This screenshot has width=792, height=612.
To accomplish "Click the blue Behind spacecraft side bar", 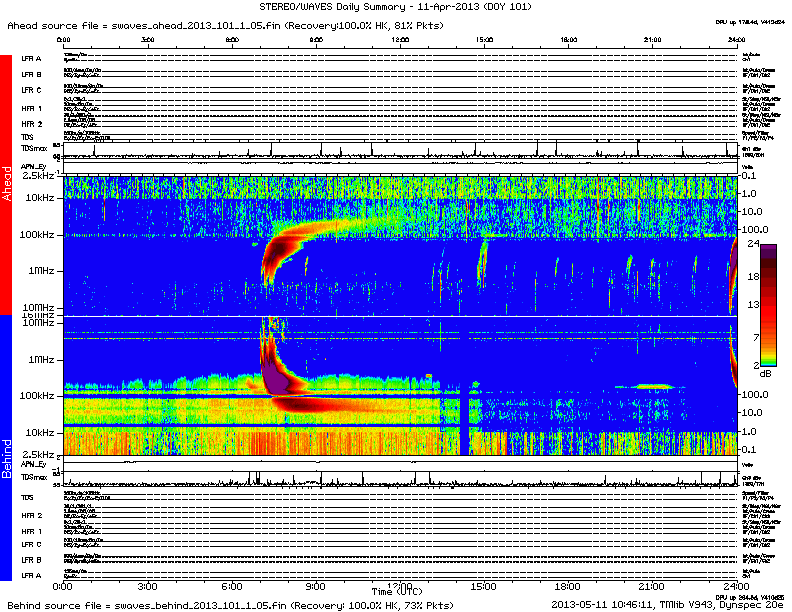I will click(7, 450).
